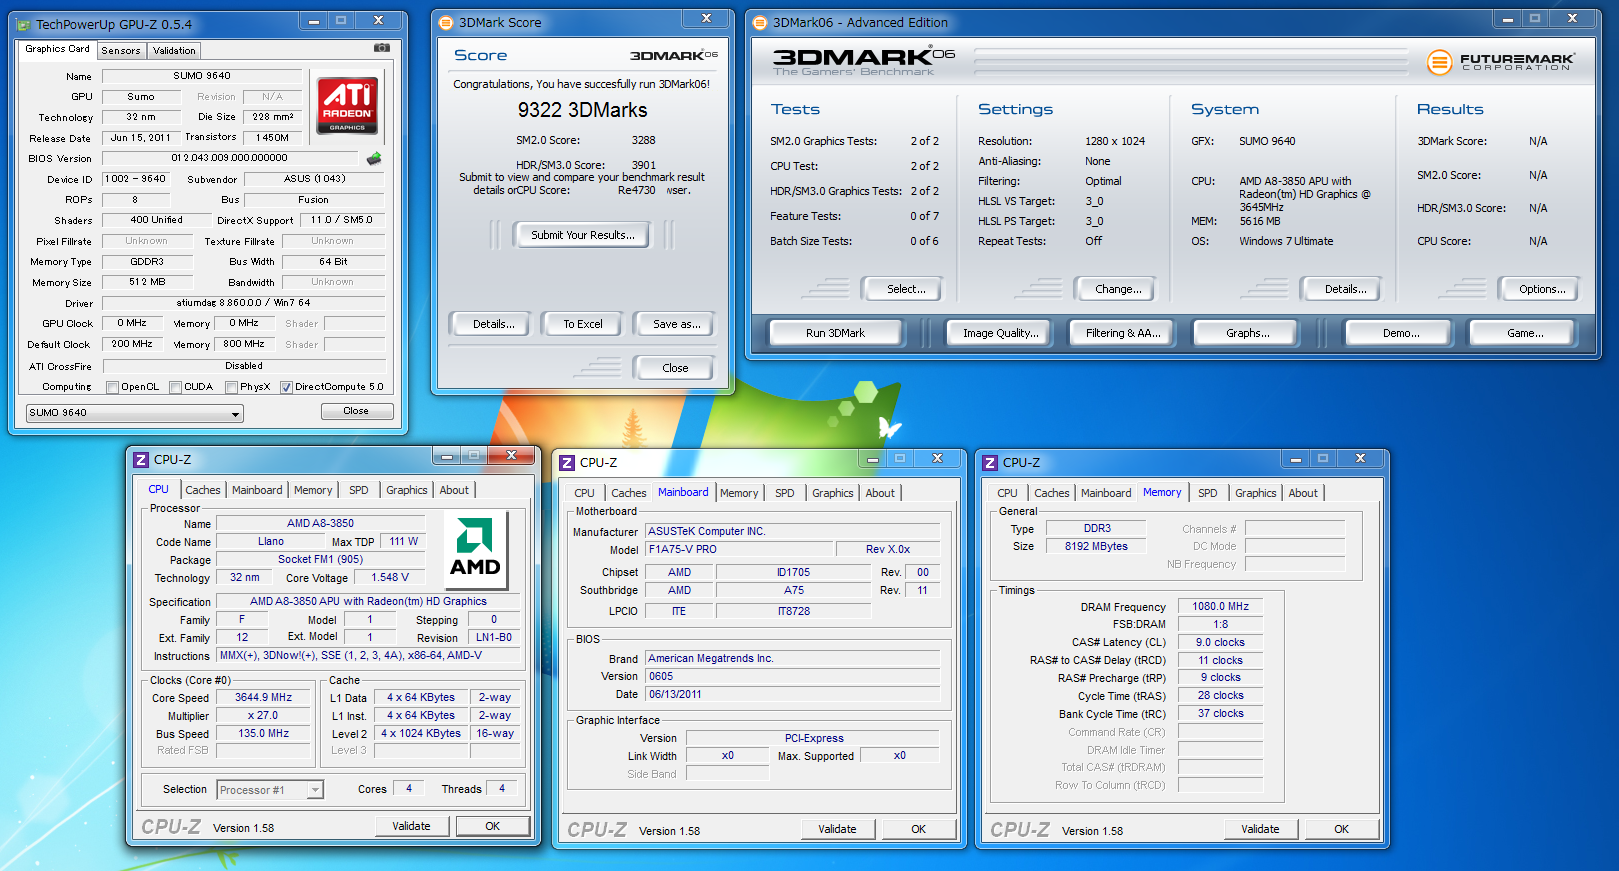Click the TechPowerUp GPU-Z title bar icon
Image resolution: width=1619 pixels, height=871 pixels.
coord(24,24)
